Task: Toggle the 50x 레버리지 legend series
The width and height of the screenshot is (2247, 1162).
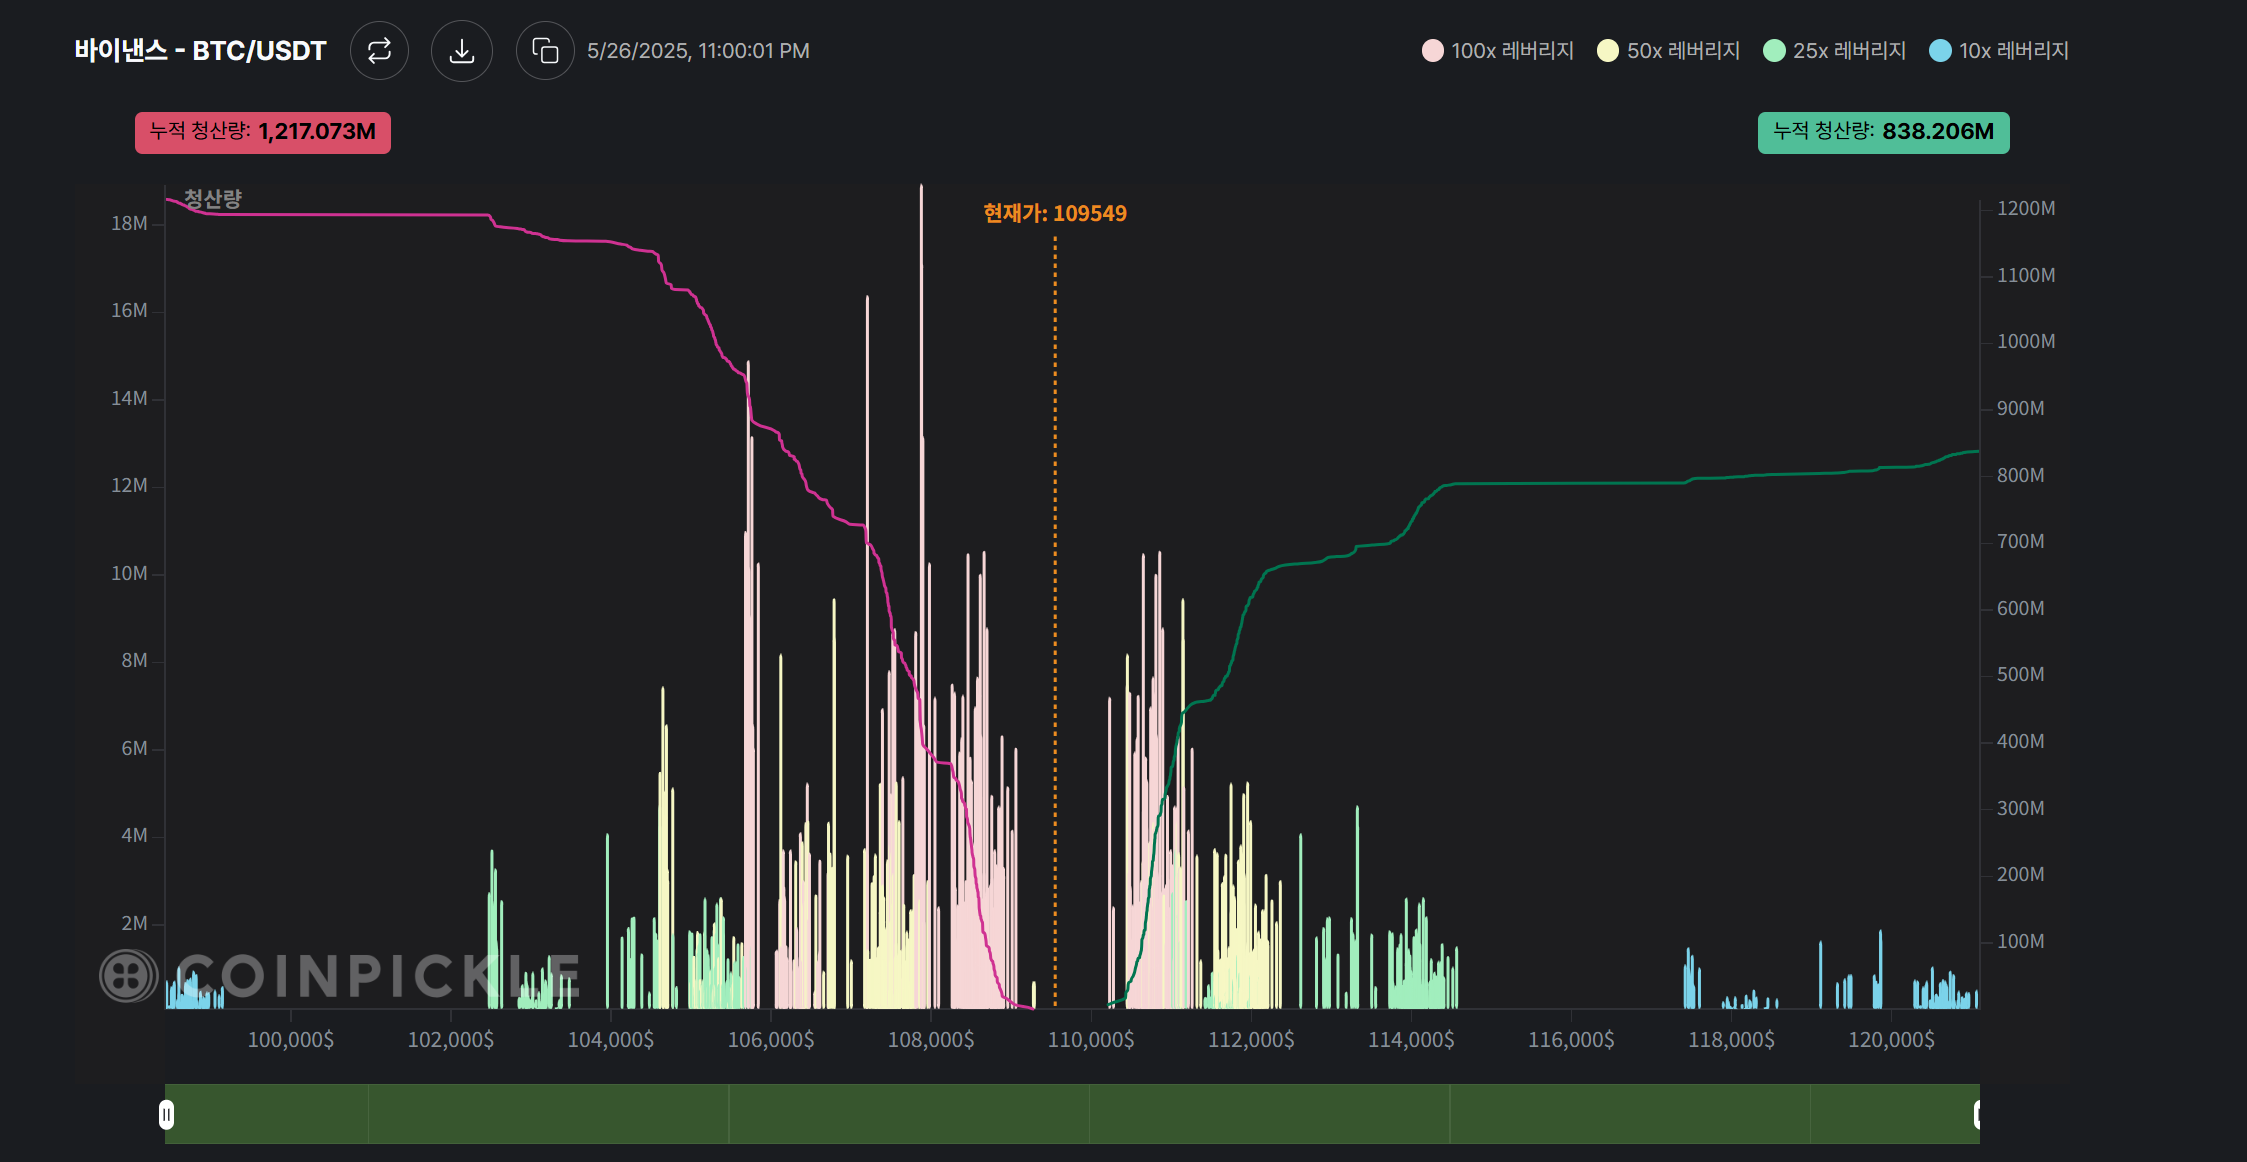Action: (1669, 51)
